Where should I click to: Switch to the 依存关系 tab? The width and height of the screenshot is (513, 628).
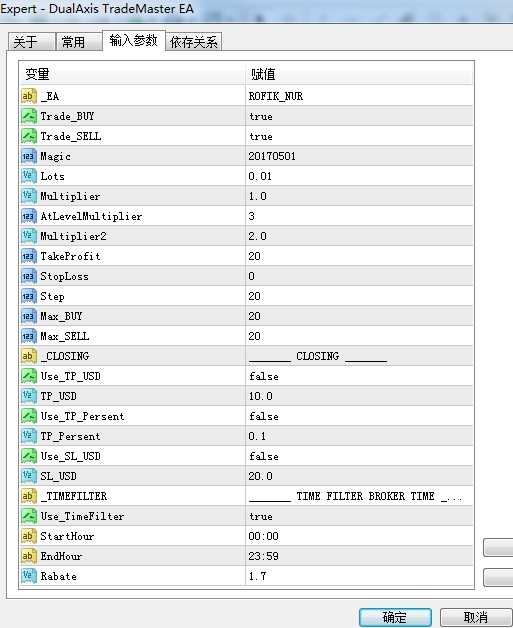tap(193, 42)
